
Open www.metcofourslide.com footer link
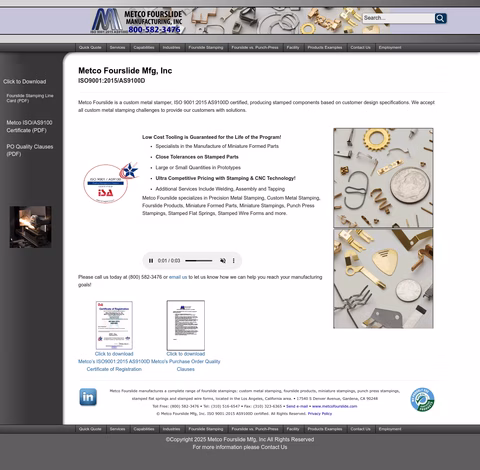335,406
